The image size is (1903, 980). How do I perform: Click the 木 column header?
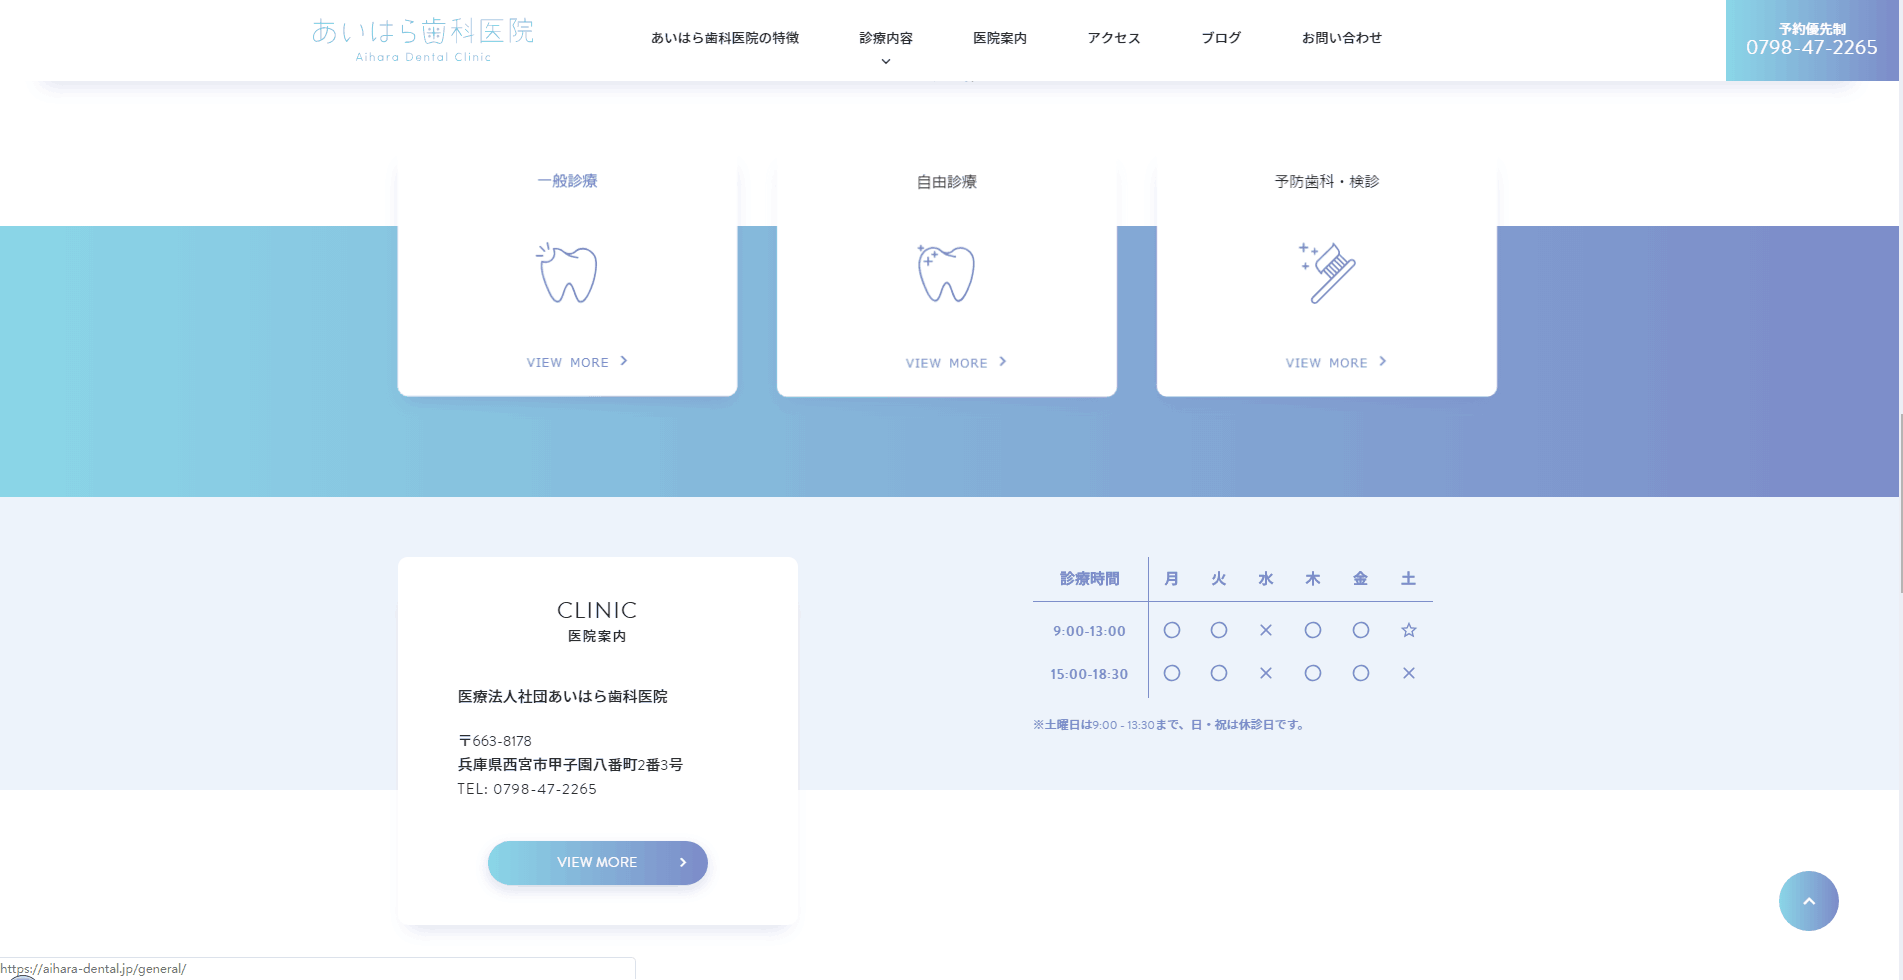point(1313,579)
